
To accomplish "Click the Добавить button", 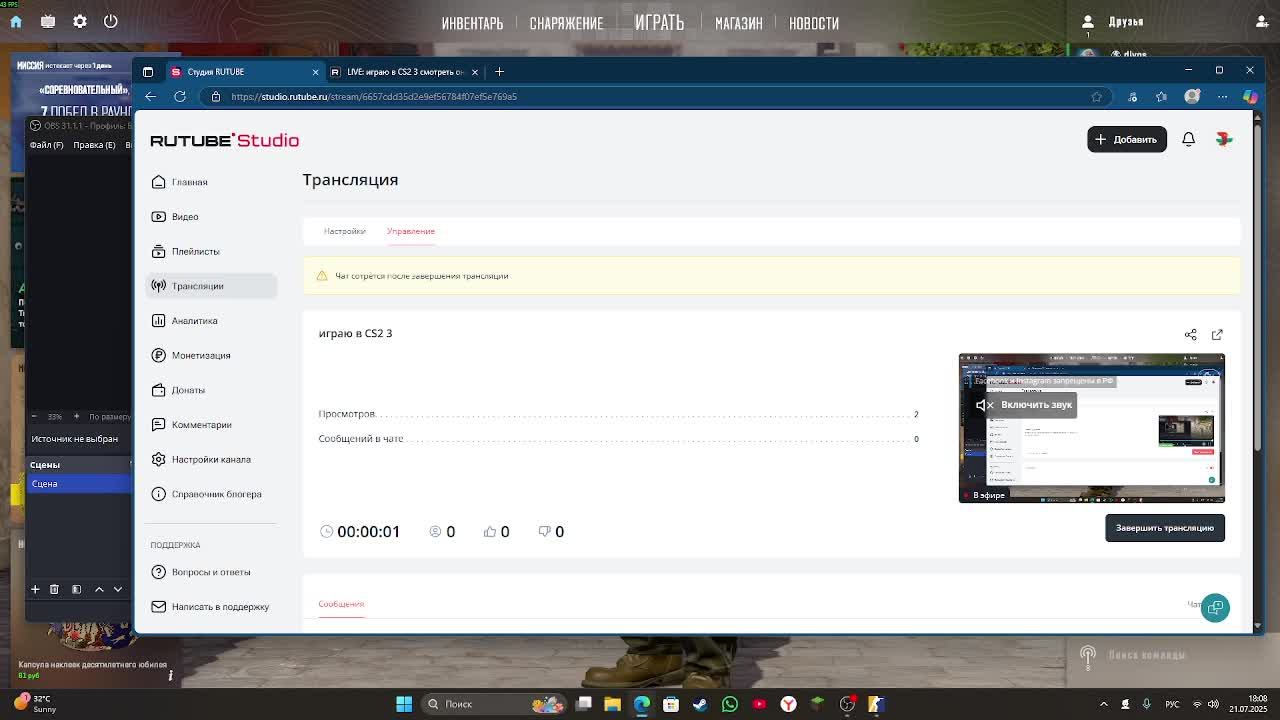I will pos(1127,139).
